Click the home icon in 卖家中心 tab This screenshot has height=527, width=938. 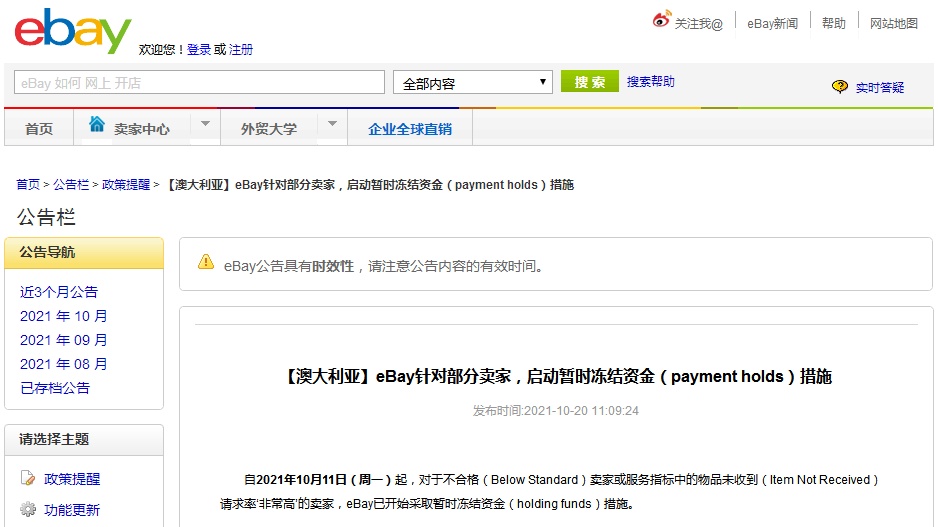pos(97,124)
